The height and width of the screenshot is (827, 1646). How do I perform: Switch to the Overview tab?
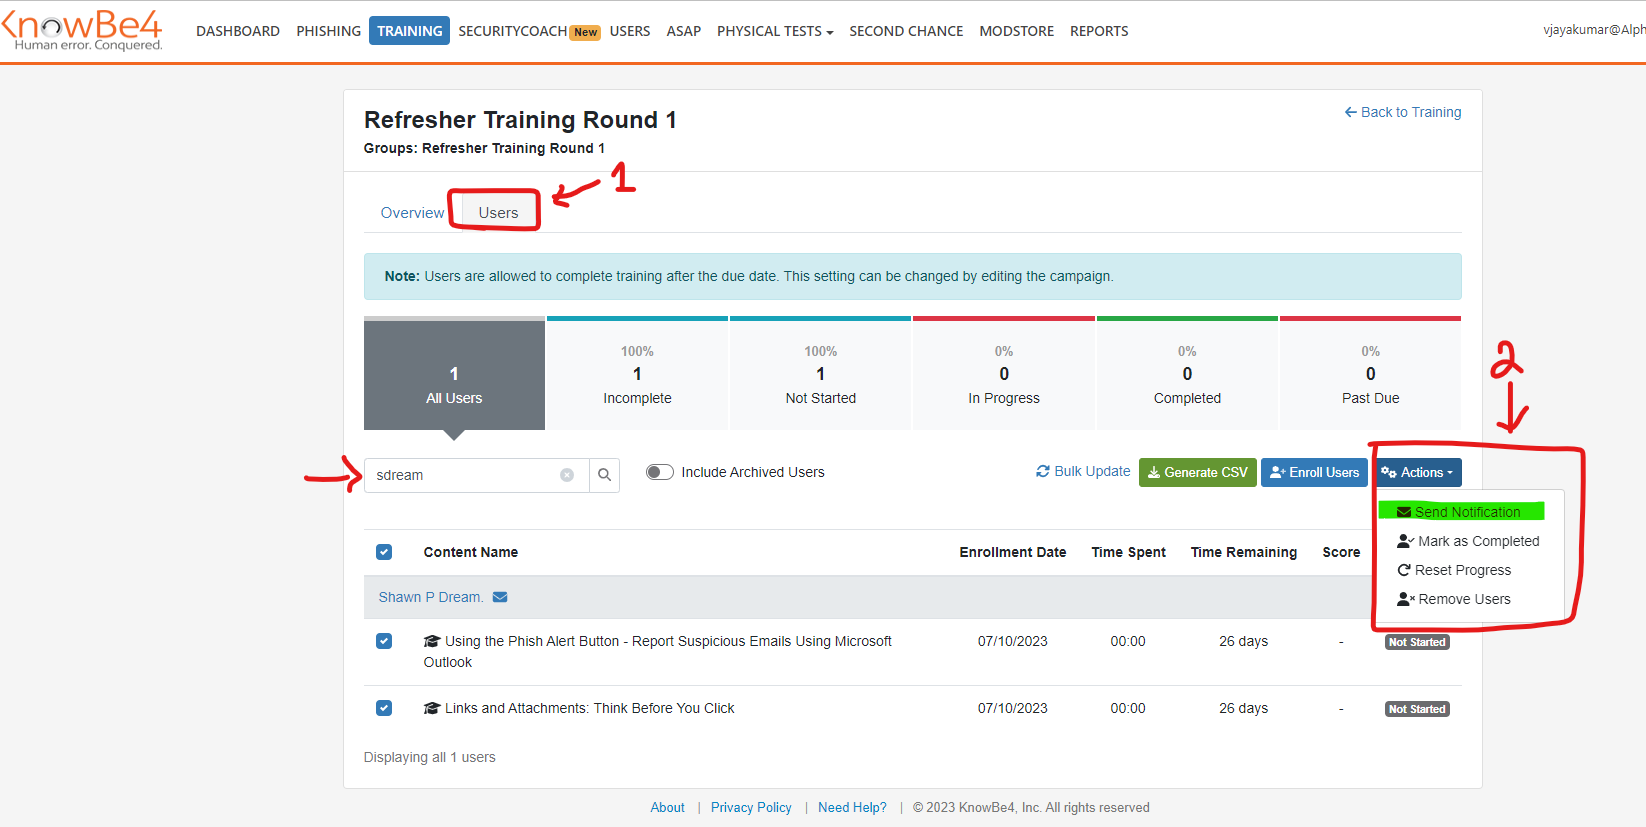[412, 213]
